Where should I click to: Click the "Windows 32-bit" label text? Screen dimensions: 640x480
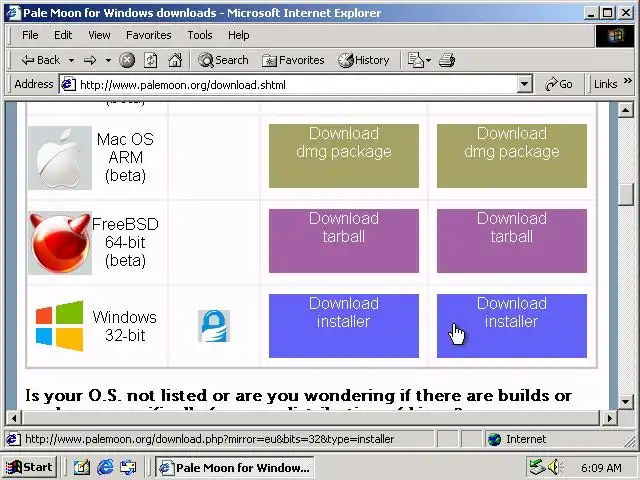(125, 326)
